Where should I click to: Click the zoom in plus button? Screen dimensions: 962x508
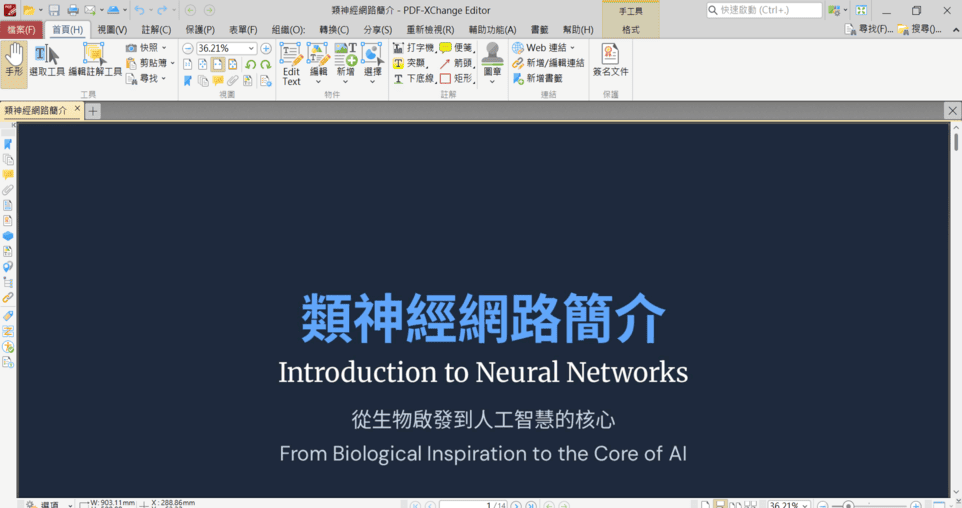pos(266,48)
